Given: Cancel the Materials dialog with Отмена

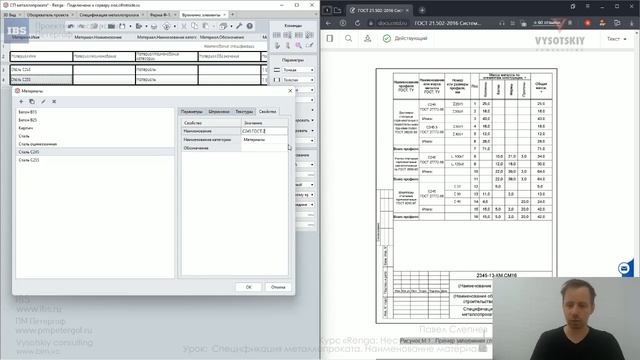Looking at the screenshot, I should [x=278, y=287].
